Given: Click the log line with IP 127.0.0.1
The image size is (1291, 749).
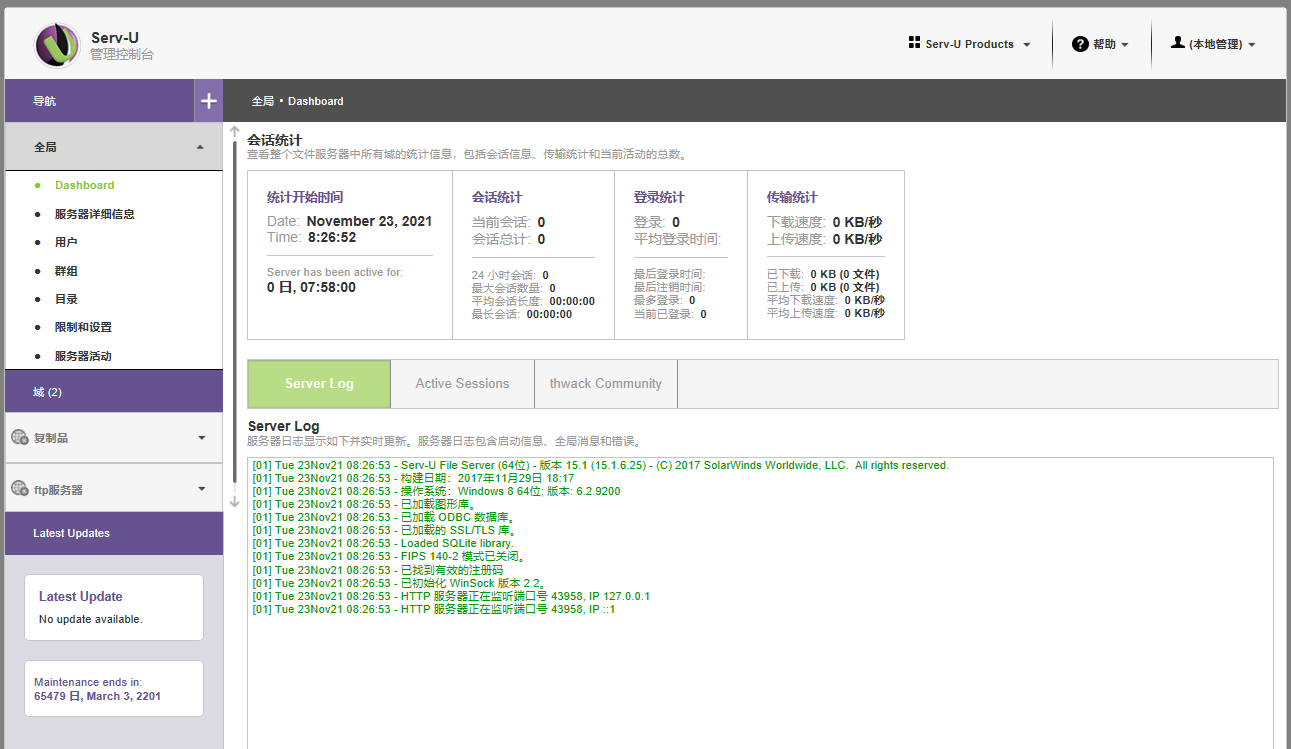Looking at the screenshot, I should [x=451, y=596].
